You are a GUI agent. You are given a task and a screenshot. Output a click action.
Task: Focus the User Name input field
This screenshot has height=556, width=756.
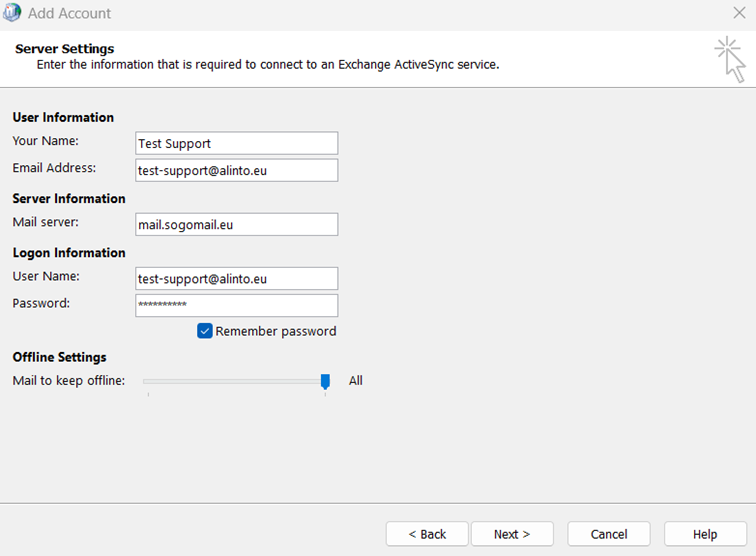point(236,278)
